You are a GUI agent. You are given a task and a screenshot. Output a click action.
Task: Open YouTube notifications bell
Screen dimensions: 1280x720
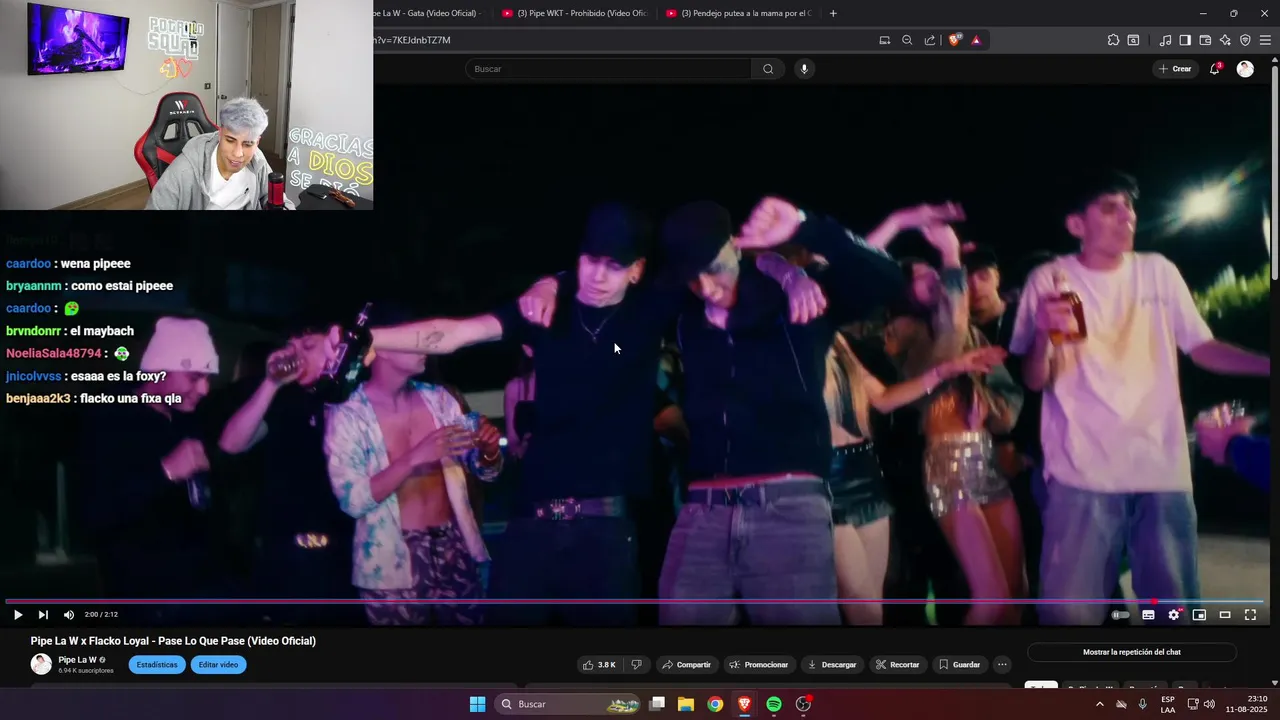pos(1215,69)
